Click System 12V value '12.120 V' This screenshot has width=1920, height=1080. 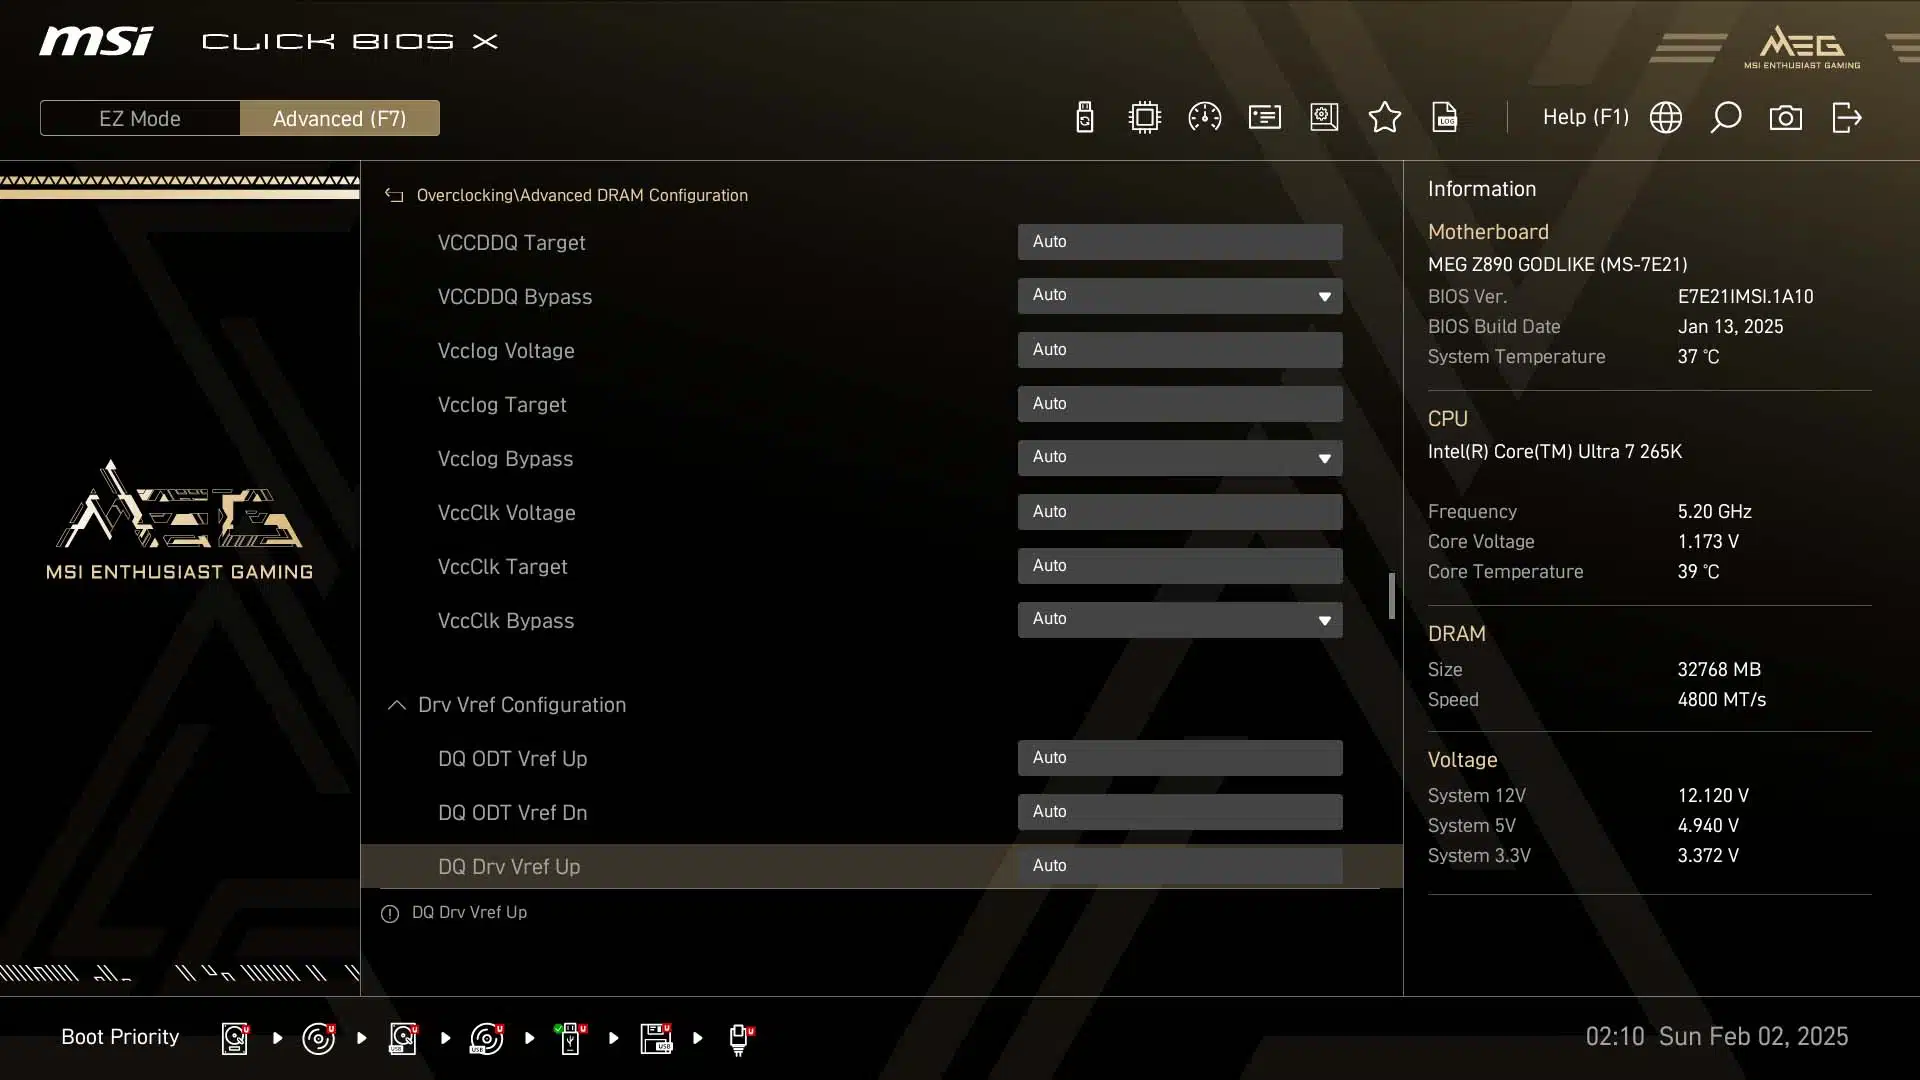pos(1713,796)
